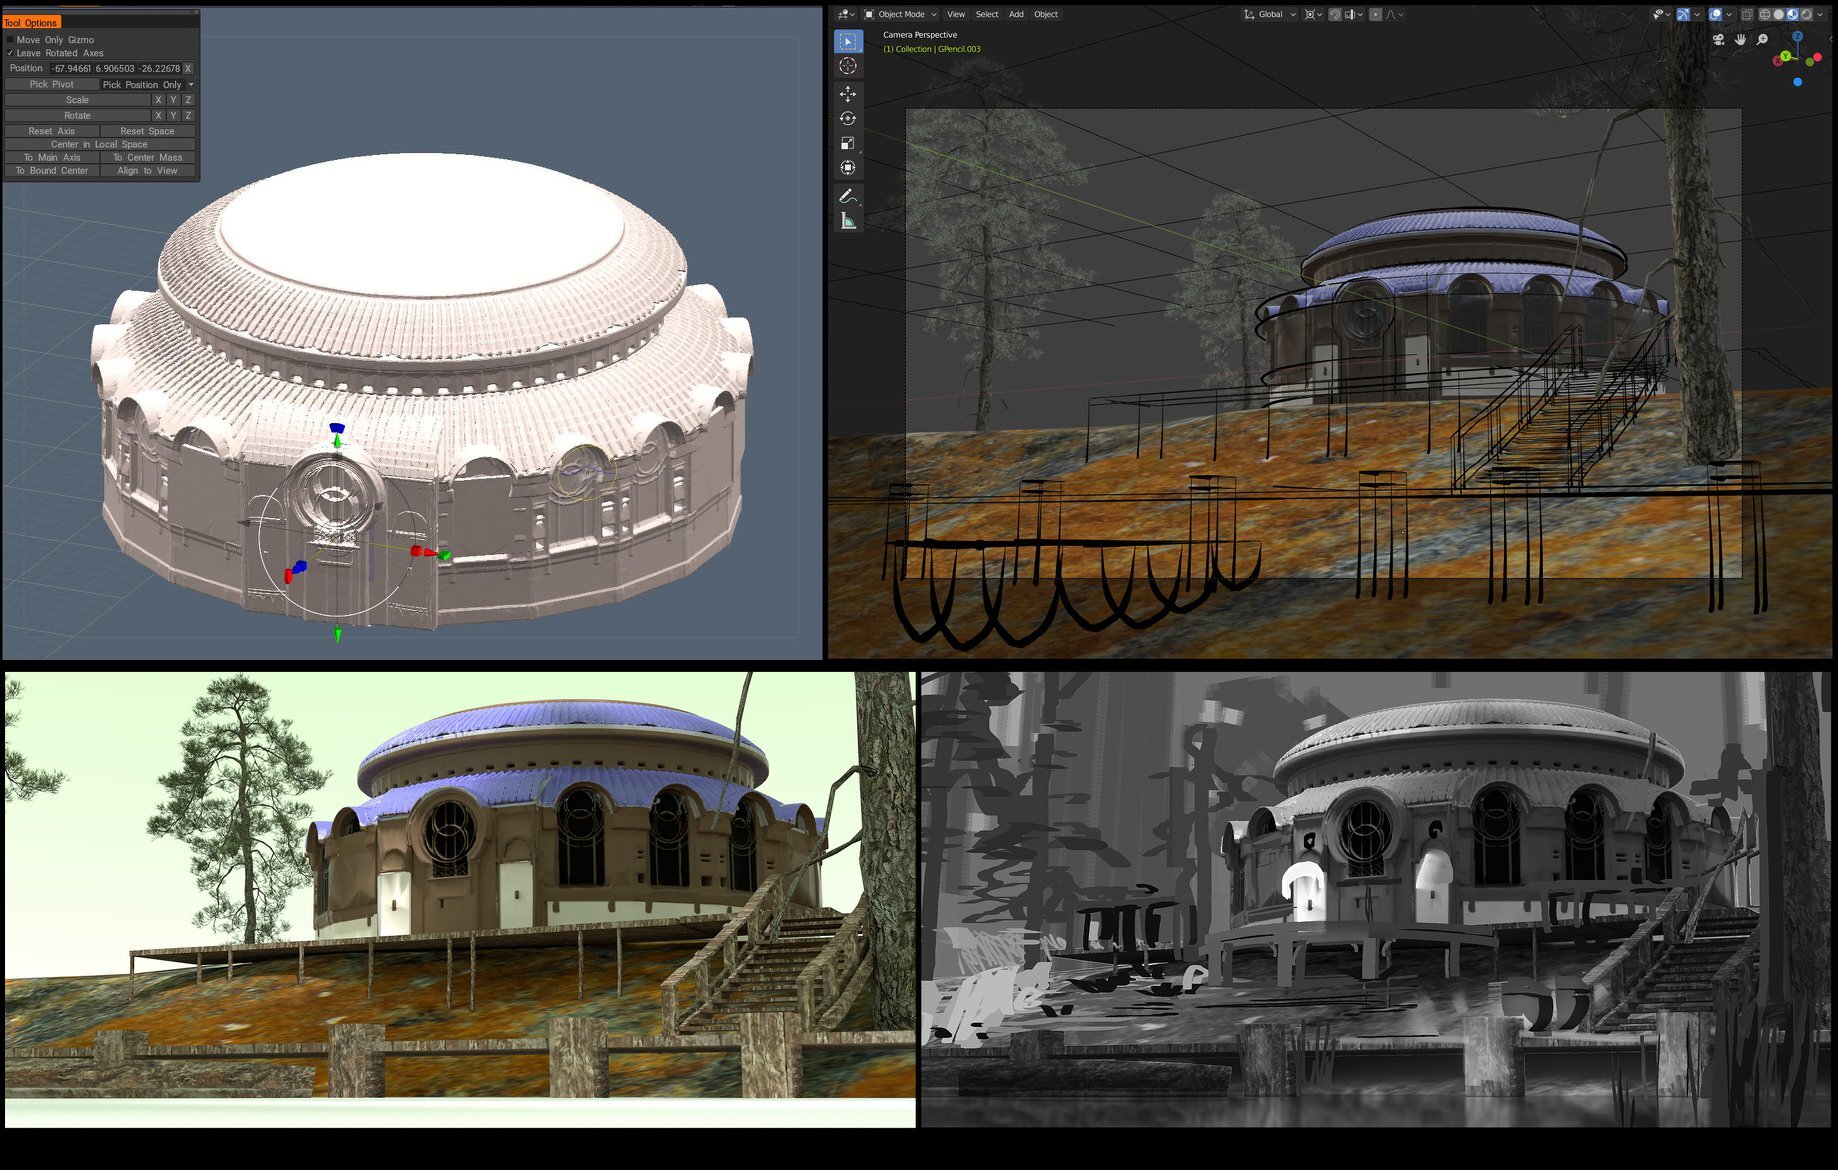
Task: Click the Rotate Z axis button
Action: tap(188, 115)
